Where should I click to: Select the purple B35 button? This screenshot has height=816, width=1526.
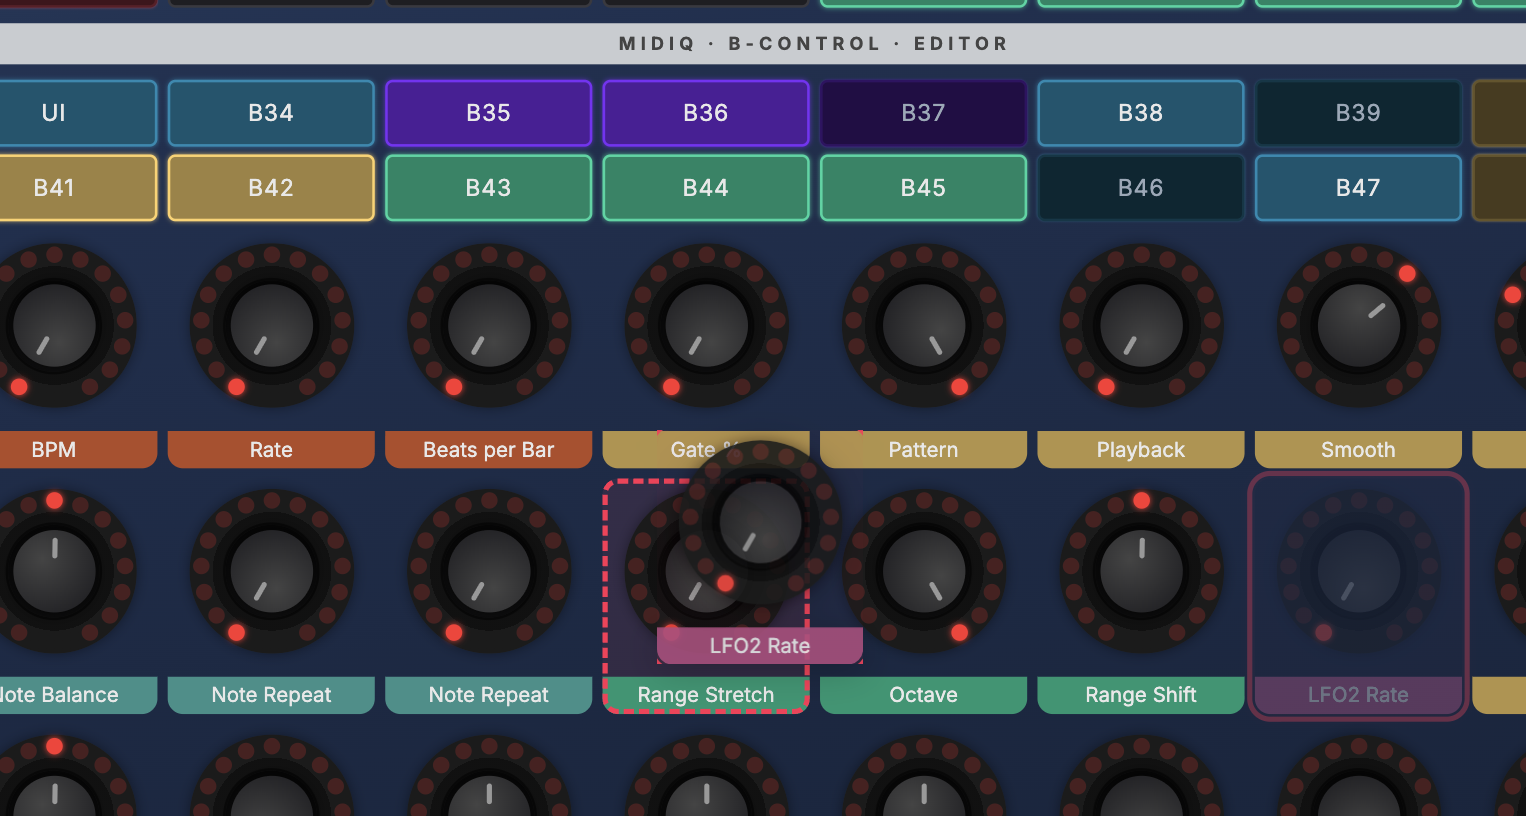tap(488, 113)
